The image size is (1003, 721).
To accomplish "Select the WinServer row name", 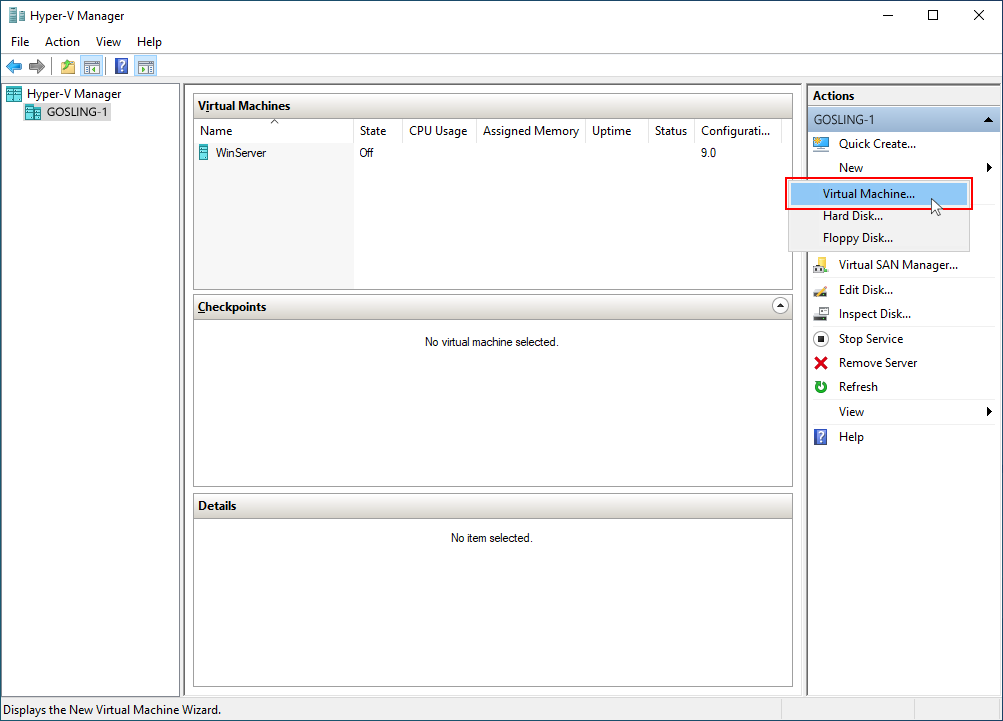I will click(241, 152).
